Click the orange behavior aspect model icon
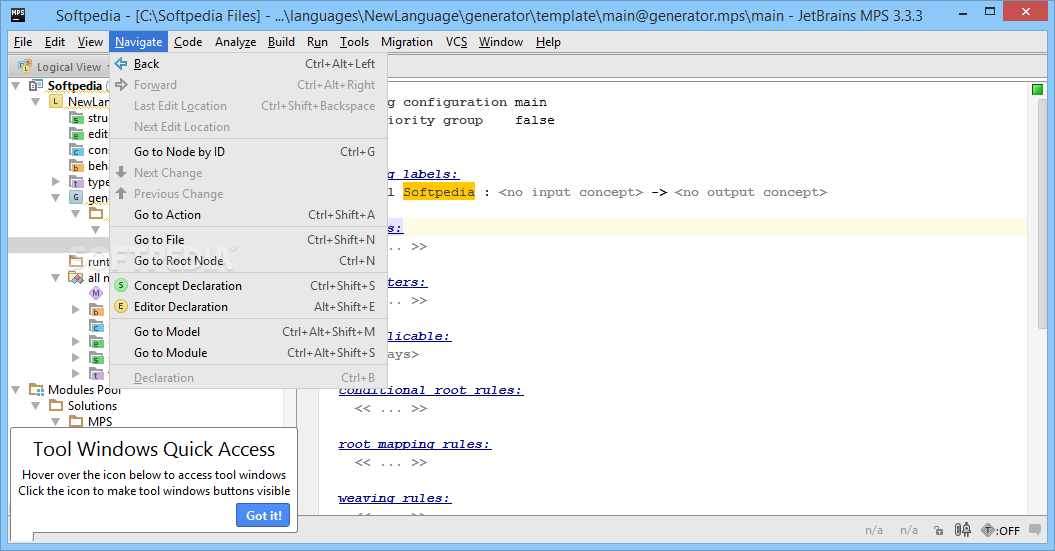The height and width of the screenshot is (551, 1055). 77,166
